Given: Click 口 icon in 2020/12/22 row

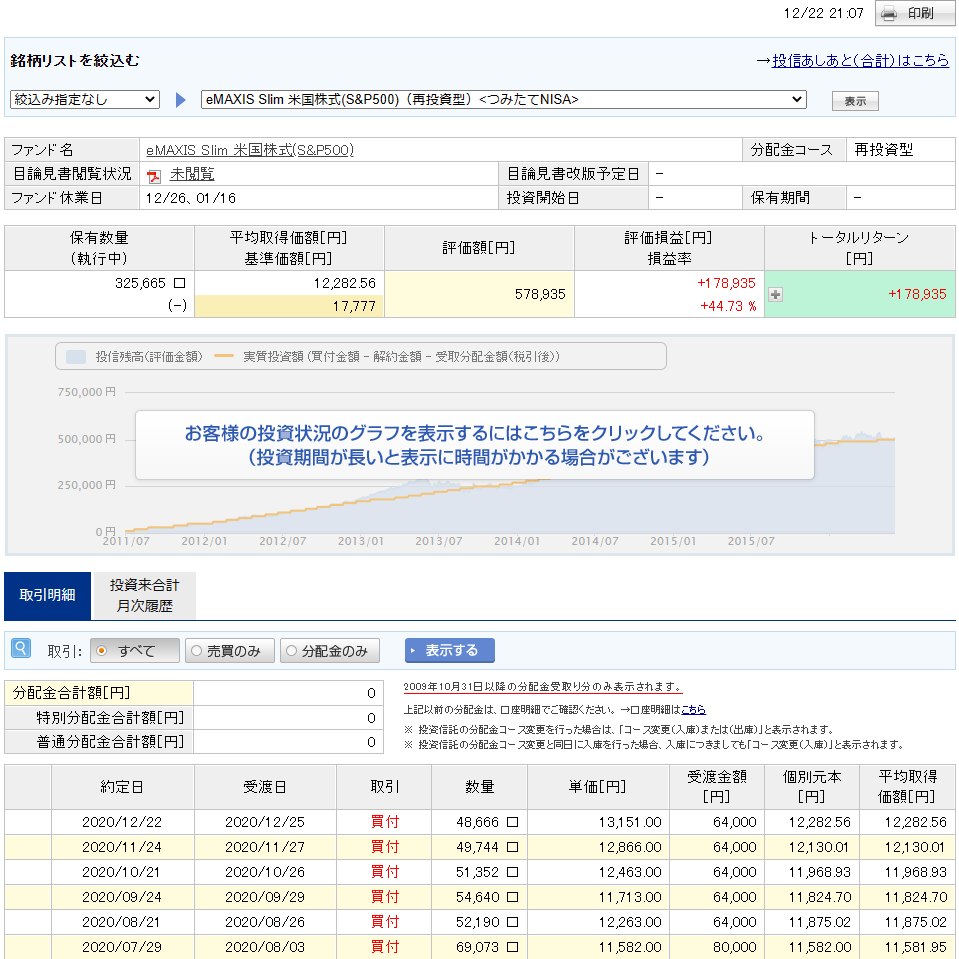Looking at the screenshot, I should [513, 822].
